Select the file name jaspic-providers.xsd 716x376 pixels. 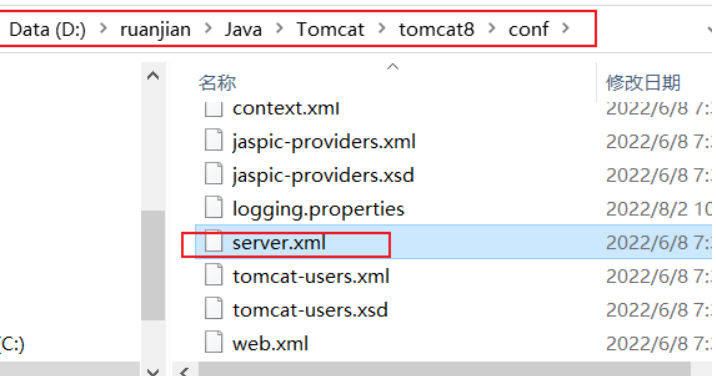tap(323, 175)
